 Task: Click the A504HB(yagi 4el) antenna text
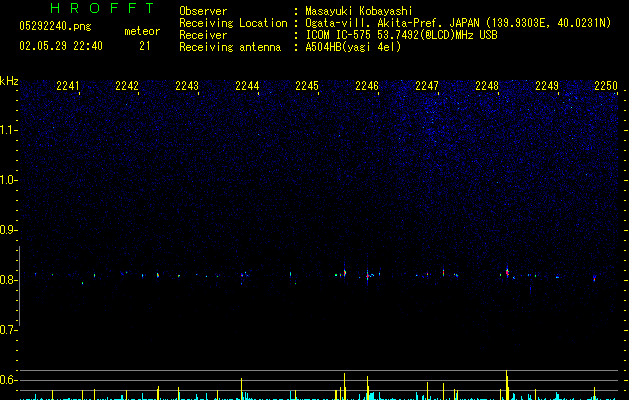pyautogui.click(x=353, y=47)
